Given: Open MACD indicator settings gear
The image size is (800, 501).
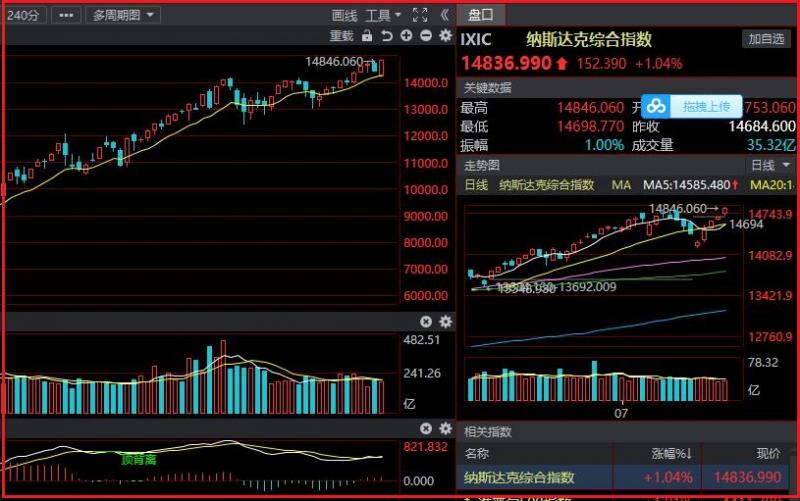Looking at the screenshot, I should click(445, 429).
